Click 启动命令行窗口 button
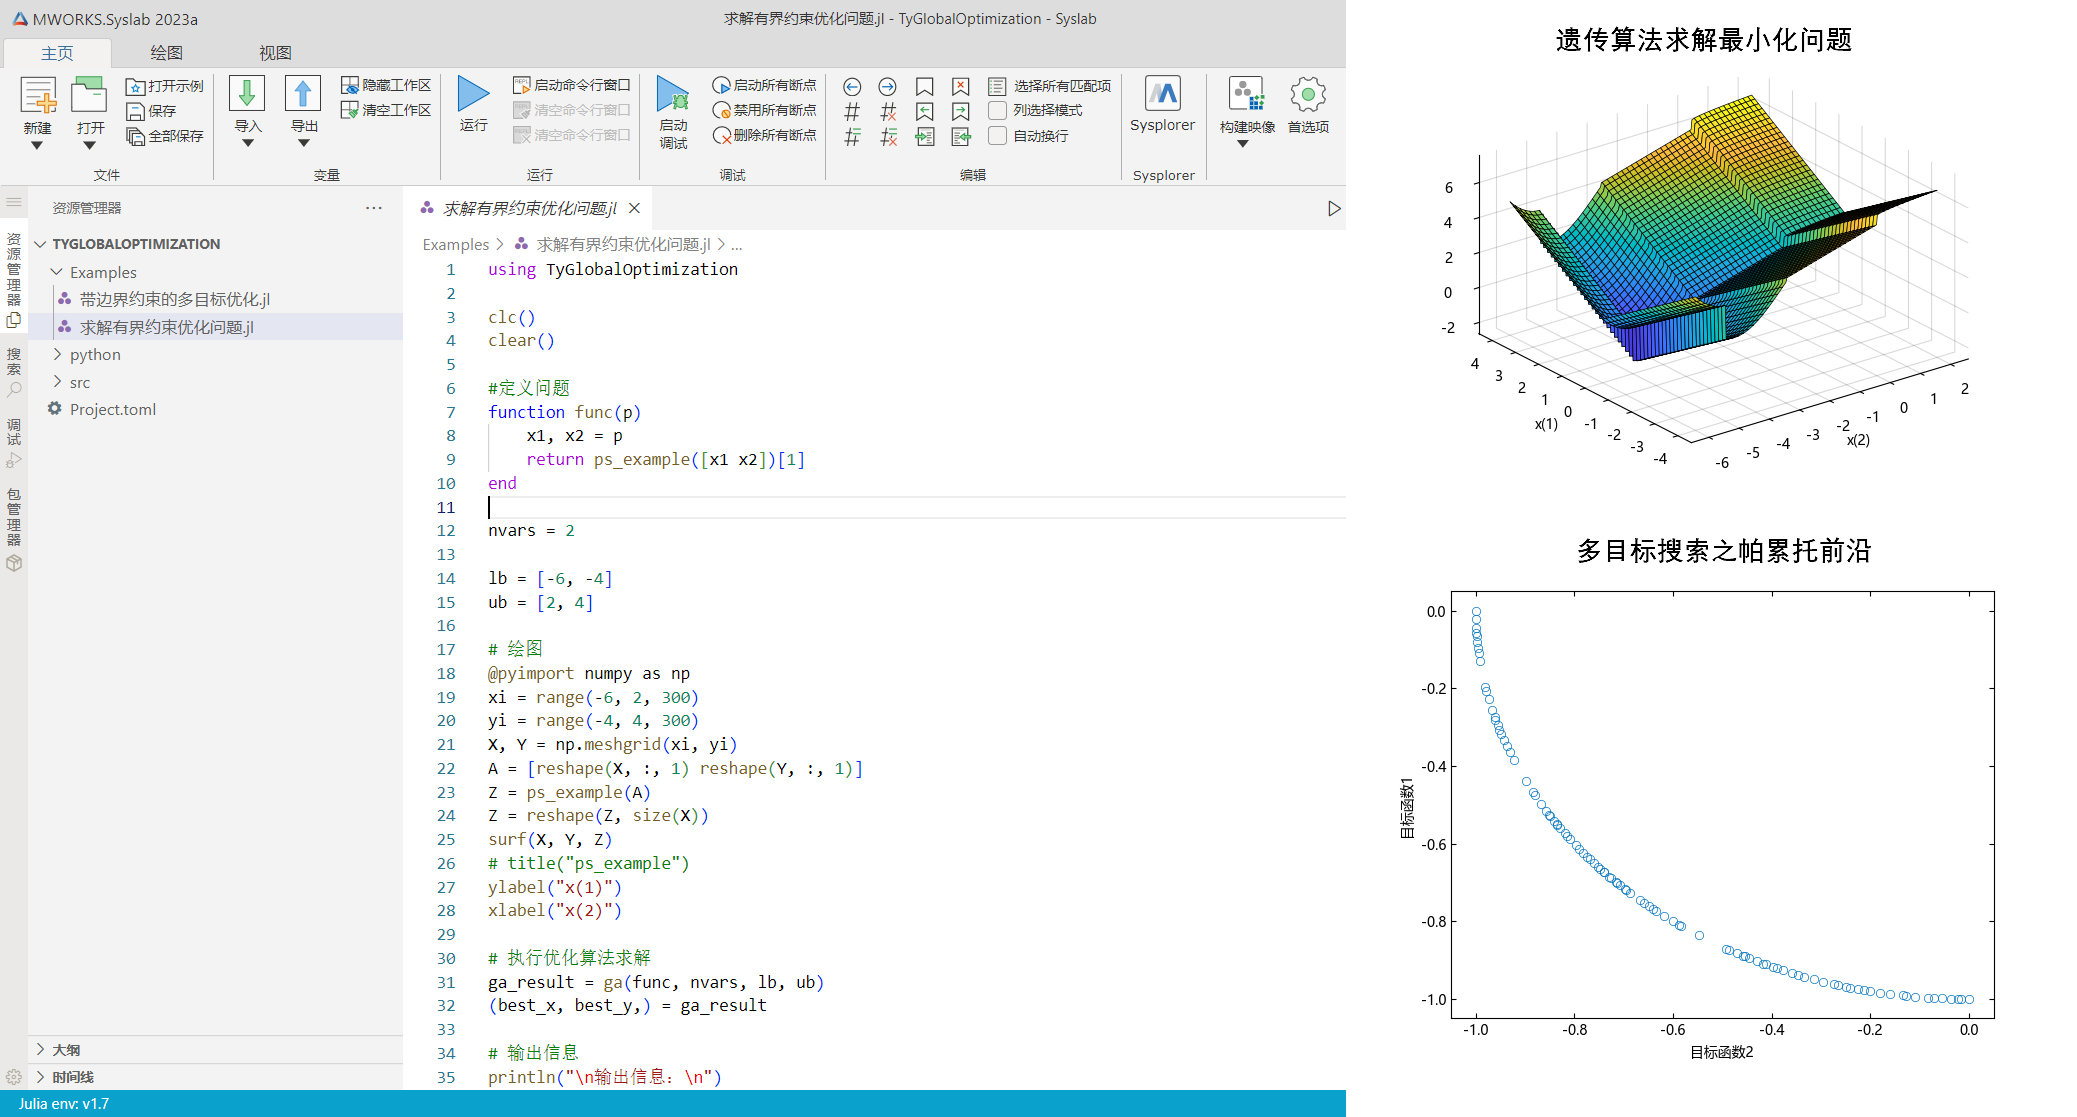The width and height of the screenshot is (2077, 1117). point(572,85)
